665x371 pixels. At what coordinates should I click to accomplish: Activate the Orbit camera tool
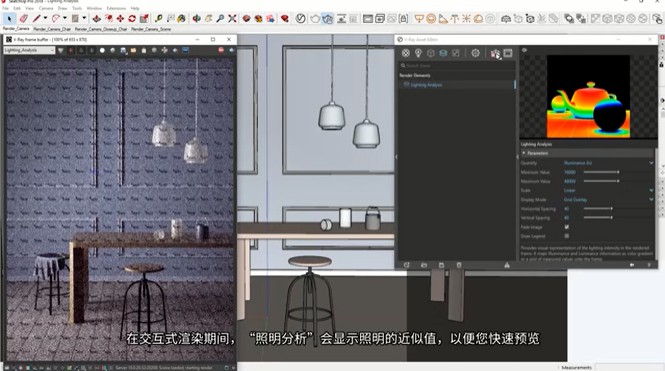(197, 19)
